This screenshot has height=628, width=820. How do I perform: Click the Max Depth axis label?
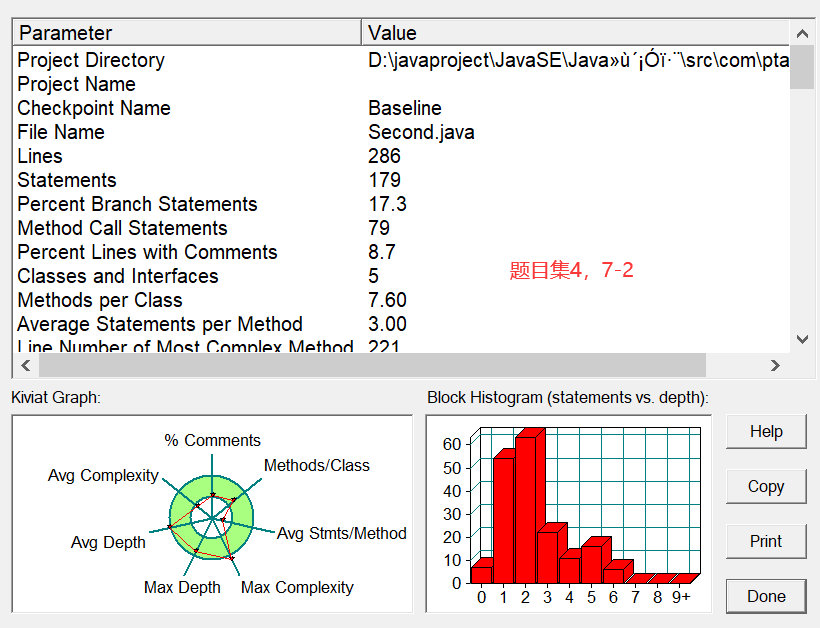[x=182, y=587]
